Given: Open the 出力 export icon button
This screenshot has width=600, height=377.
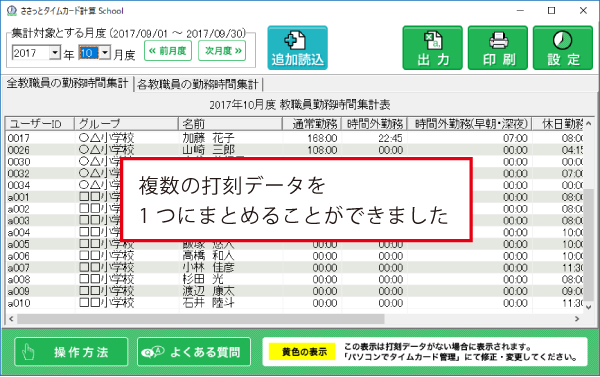Looking at the screenshot, I should 432,48.
